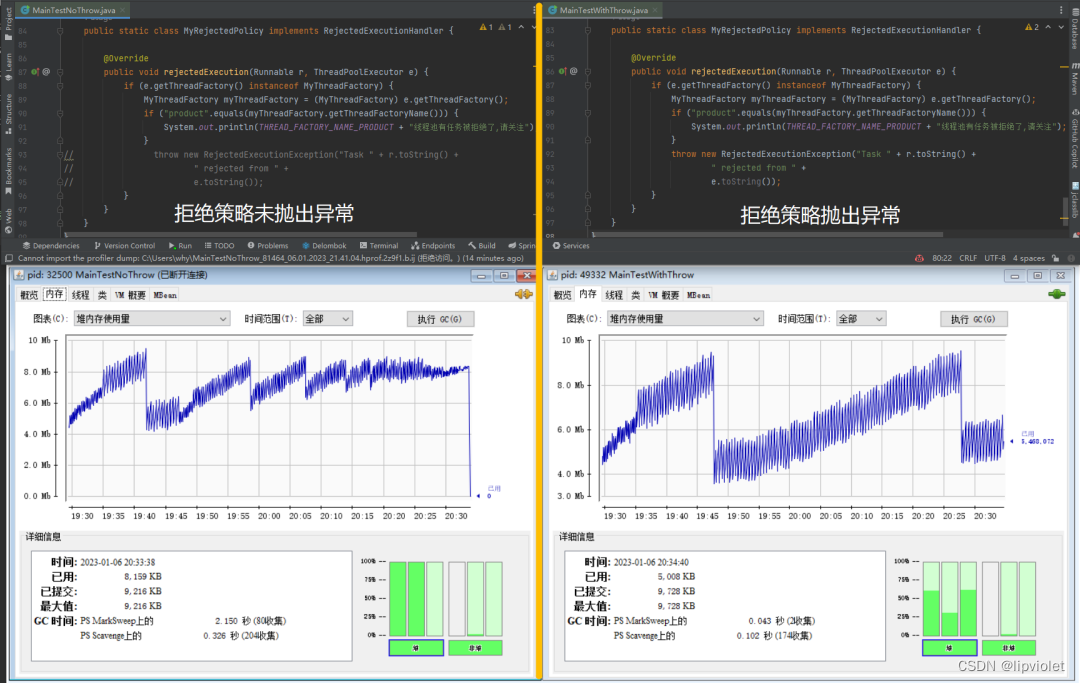This screenshot has height=683, width=1080.
Task: Open the time range dropdown in MainTestWithThrow JConsole
Action: click(x=861, y=319)
